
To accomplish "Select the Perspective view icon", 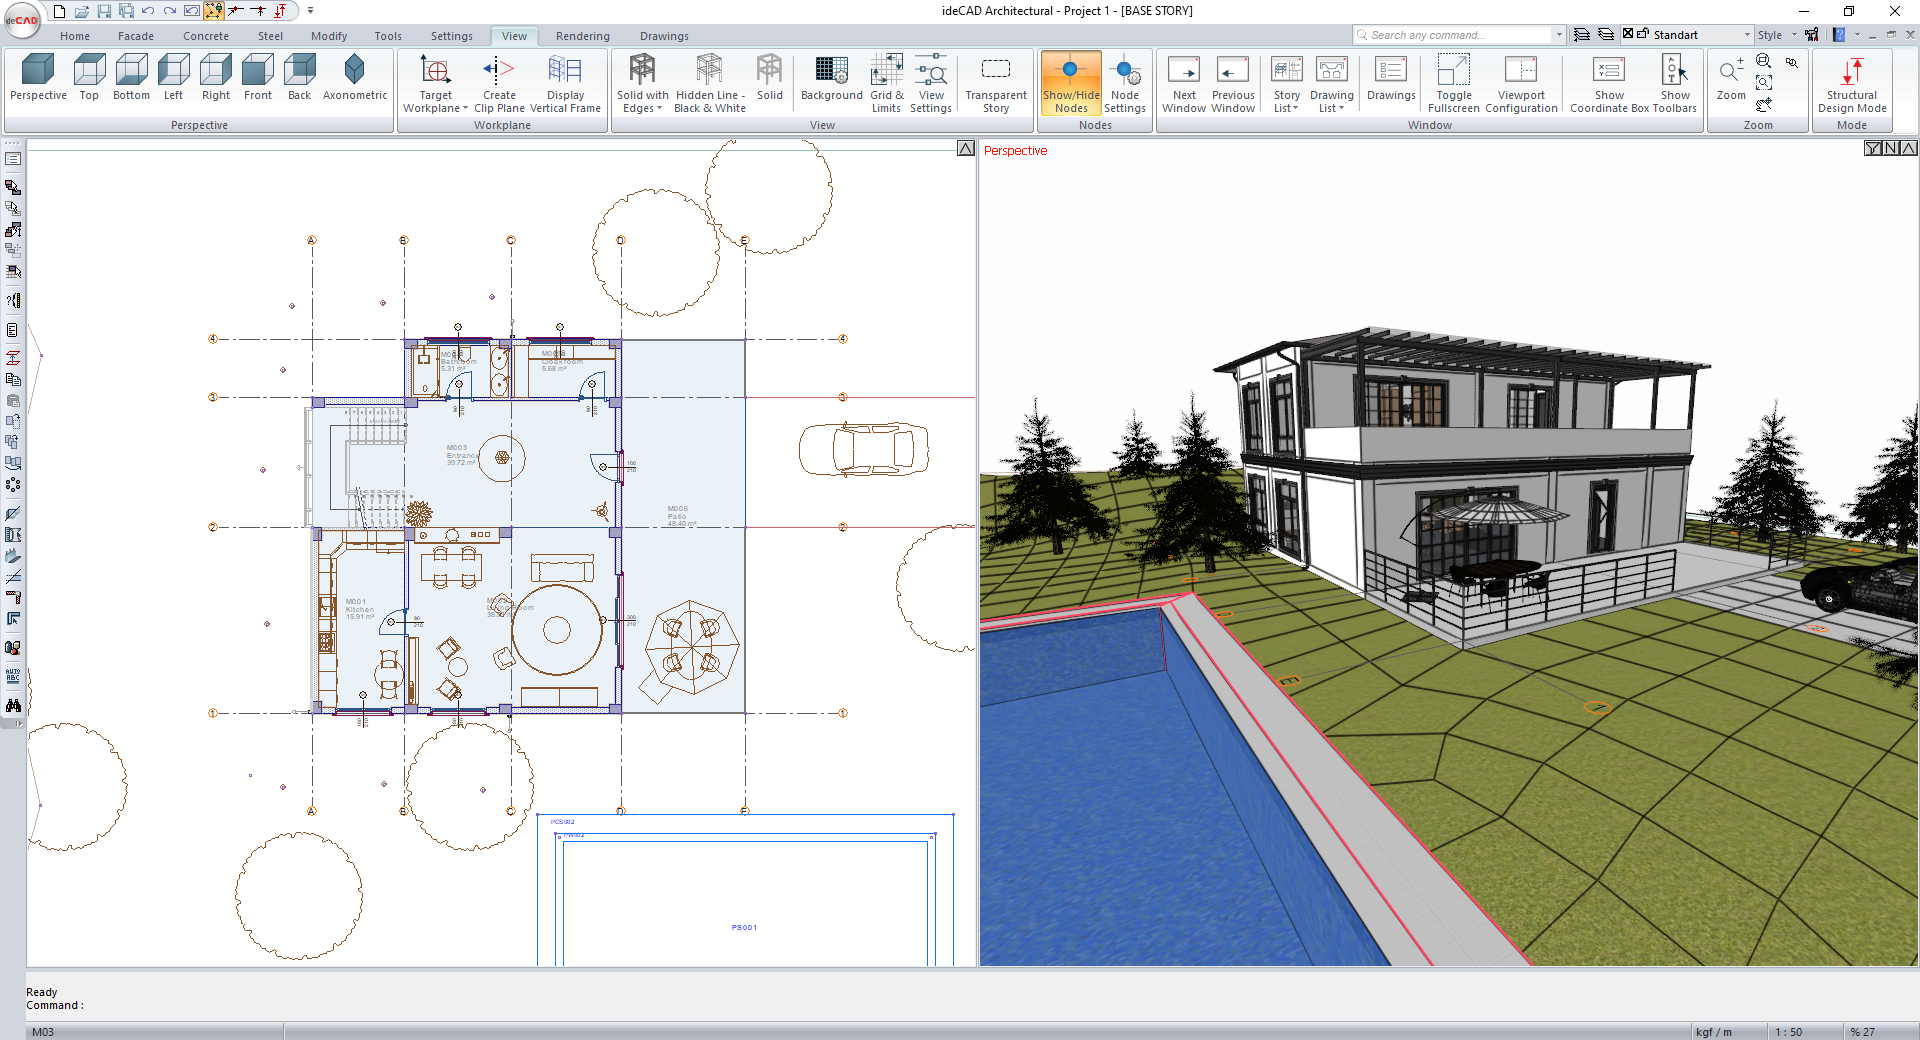I will click(37, 78).
